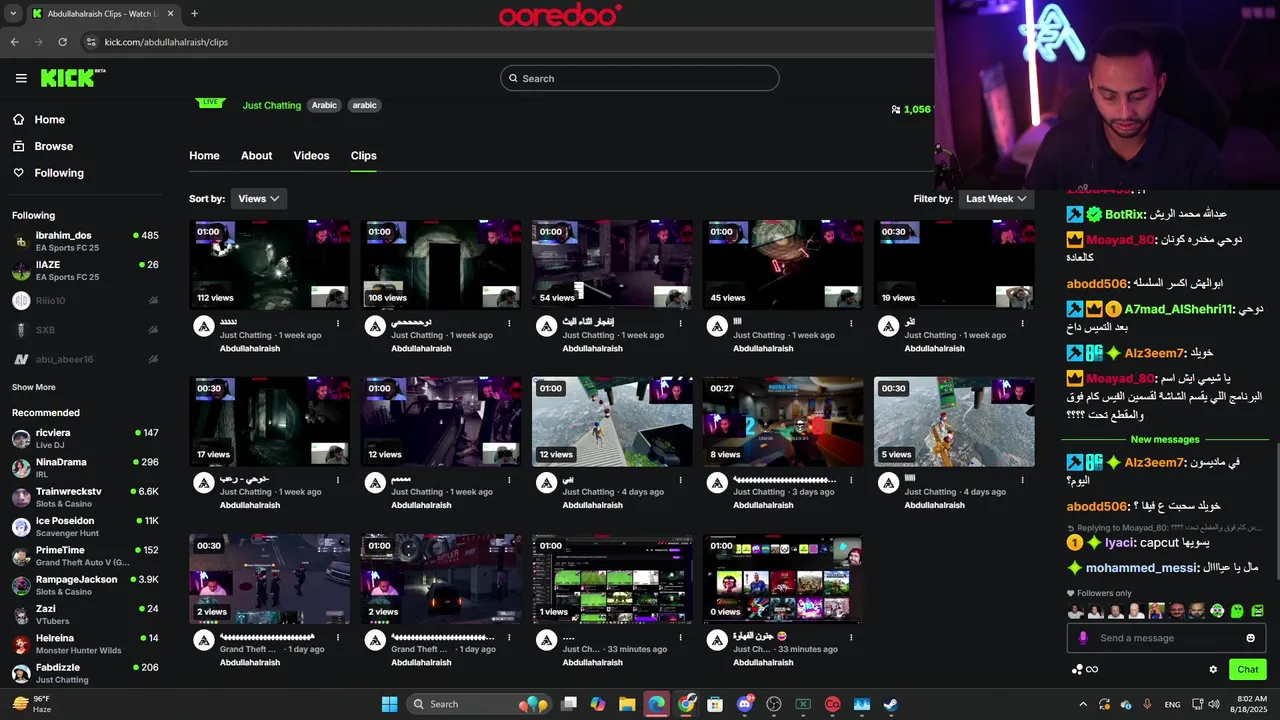
Task: Open options menu for the 45 views clip
Action: click(x=851, y=324)
